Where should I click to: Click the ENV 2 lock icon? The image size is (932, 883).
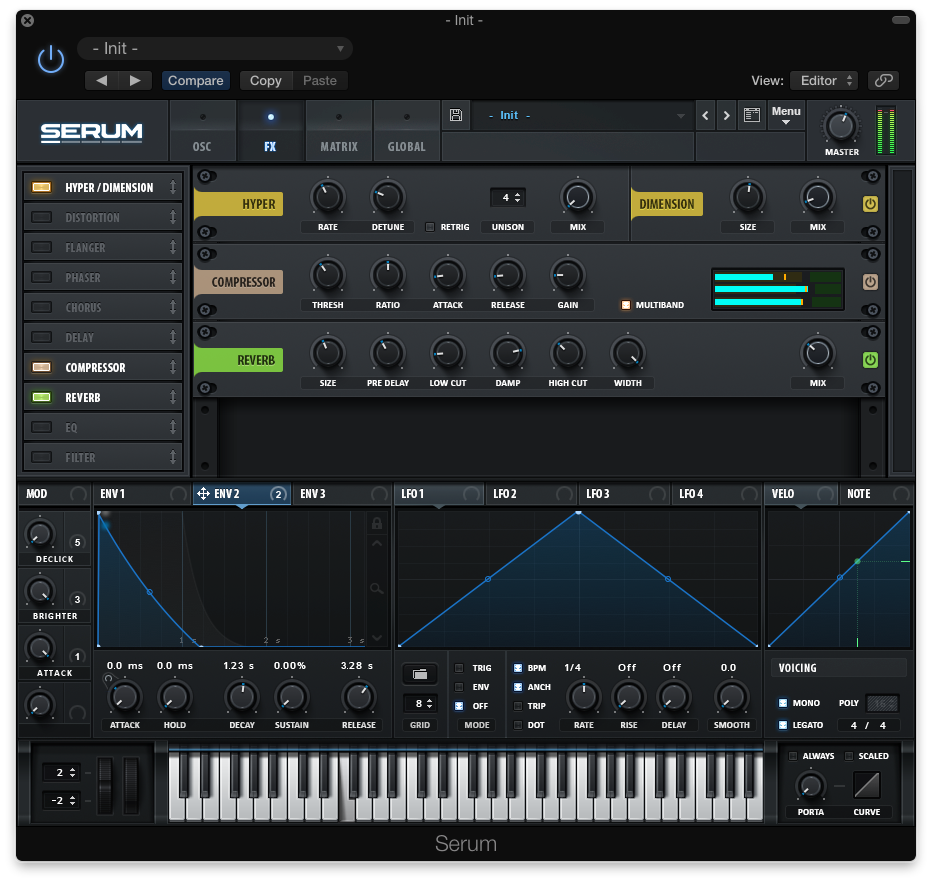click(x=377, y=523)
